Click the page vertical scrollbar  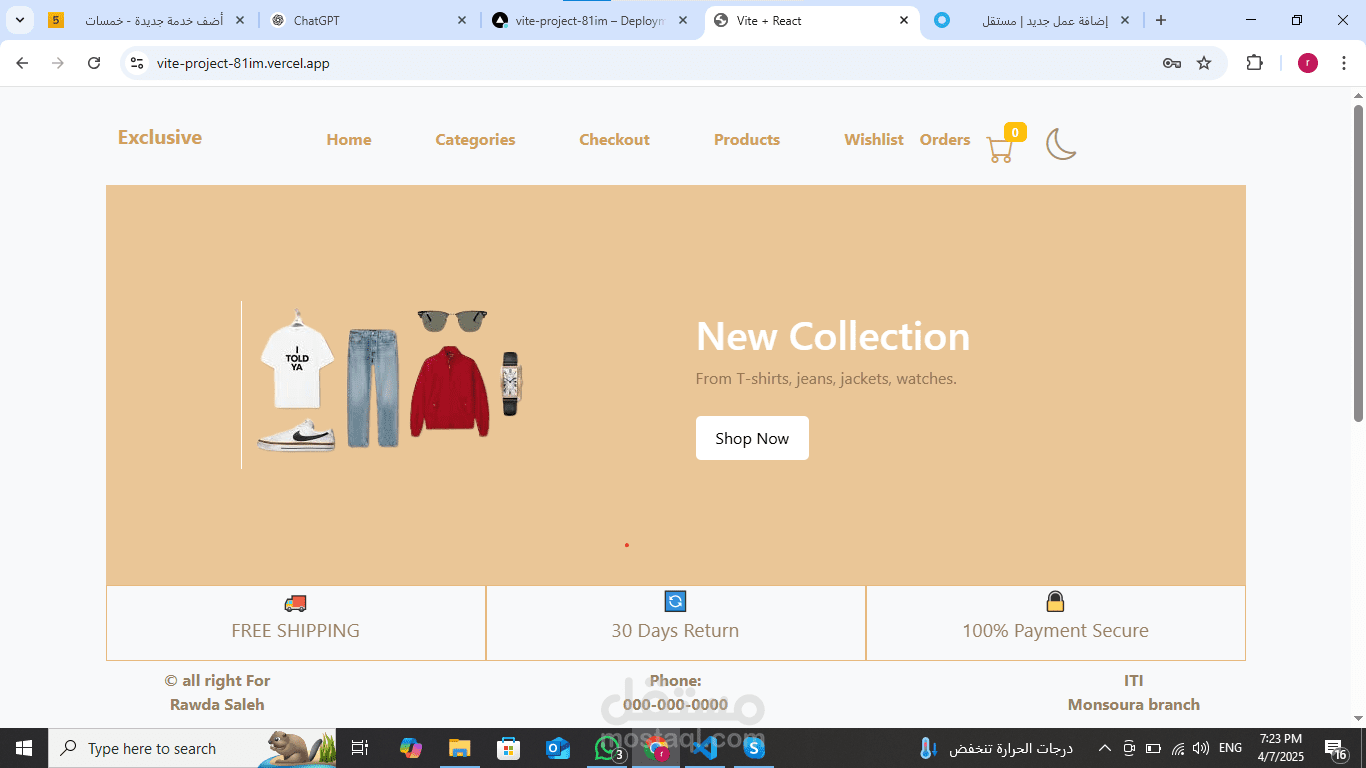(1358, 264)
